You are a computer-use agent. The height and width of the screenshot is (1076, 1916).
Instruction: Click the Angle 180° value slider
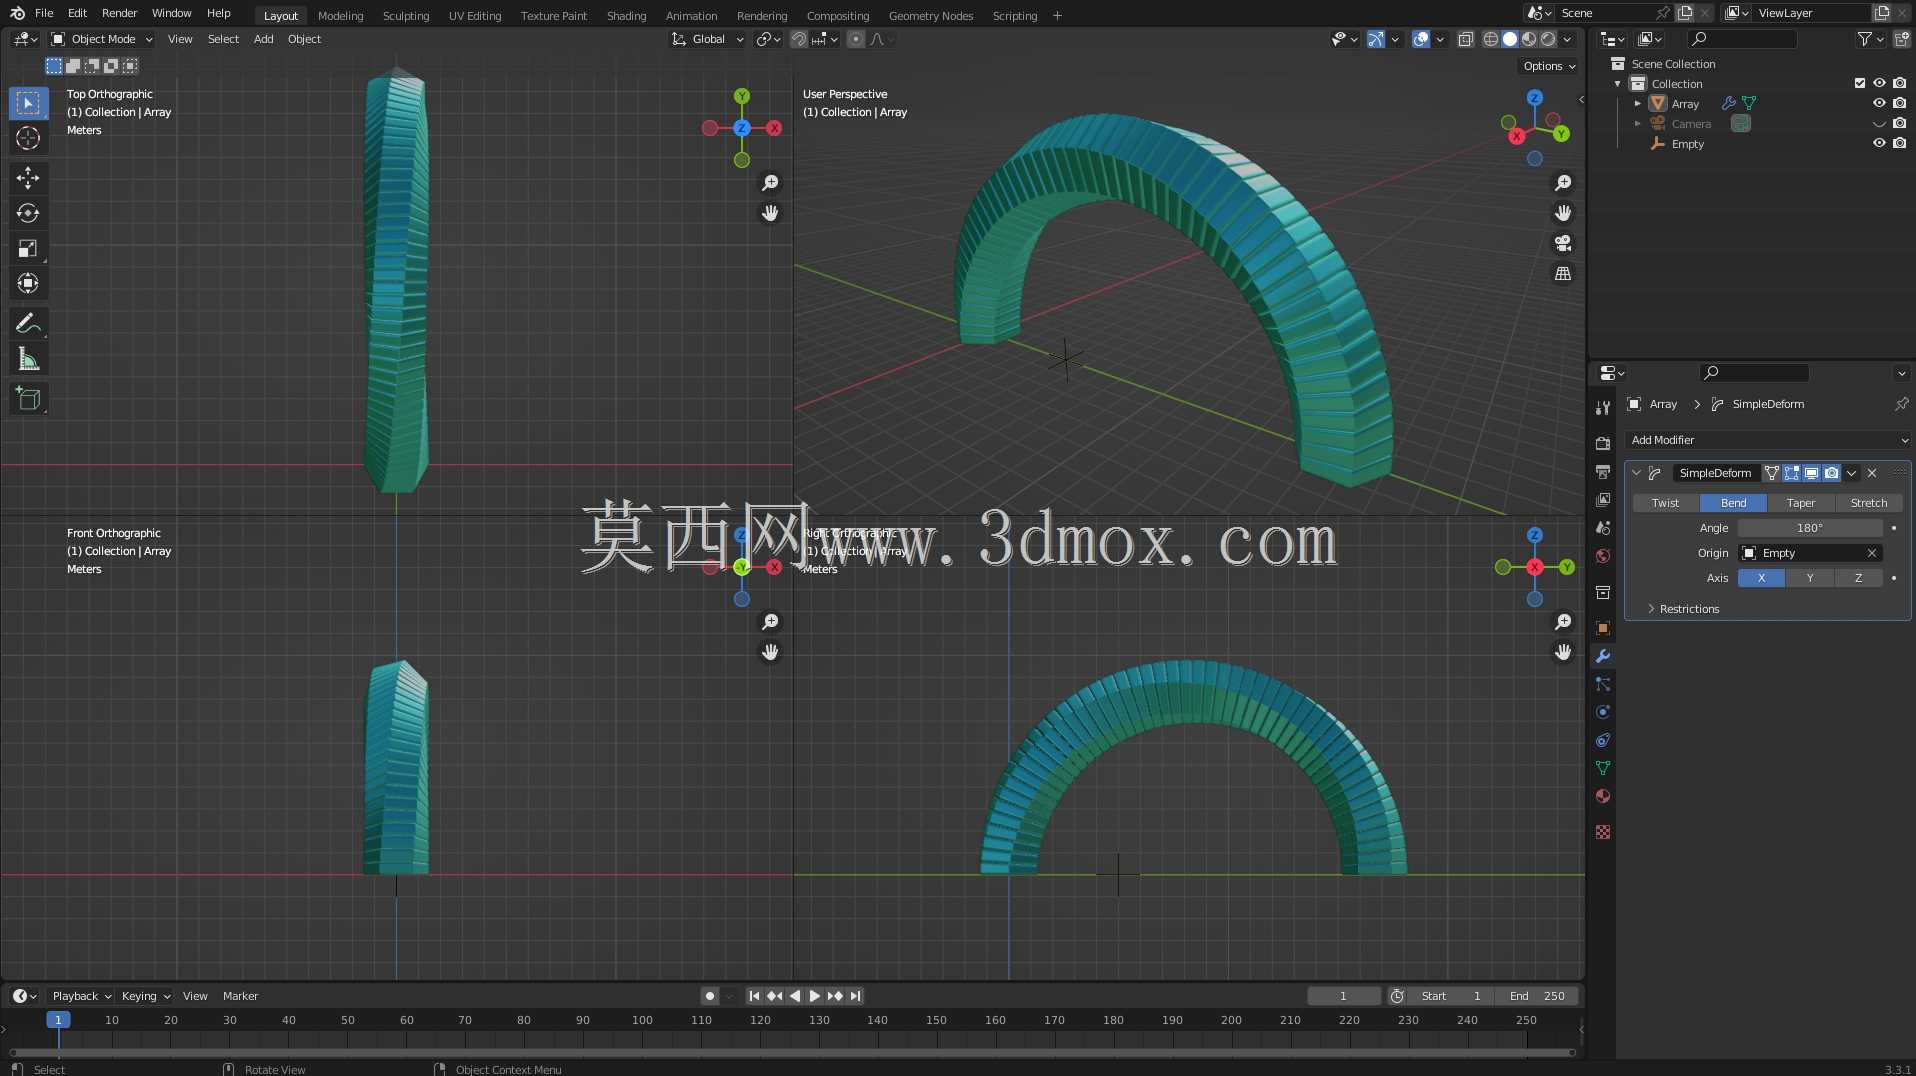[x=1810, y=528]
